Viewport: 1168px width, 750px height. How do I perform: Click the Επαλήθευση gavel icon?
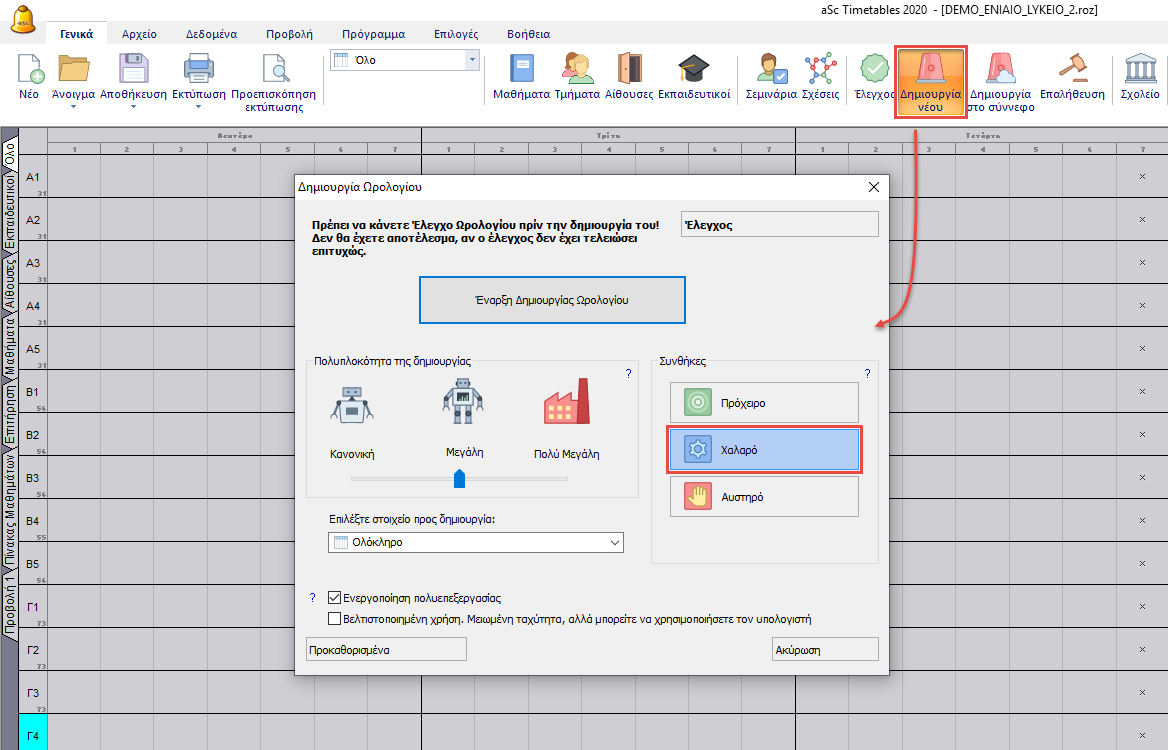coord(1072,70)
